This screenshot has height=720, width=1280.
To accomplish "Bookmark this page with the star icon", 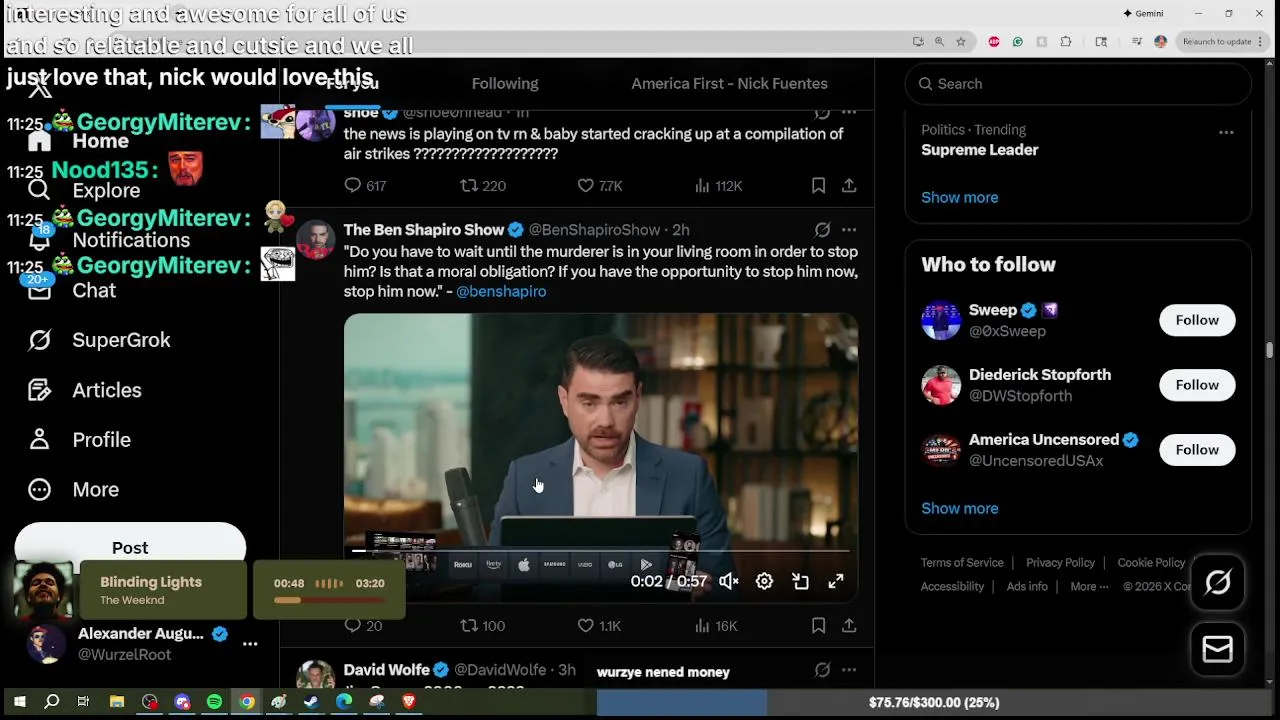I will coord(961,42).
